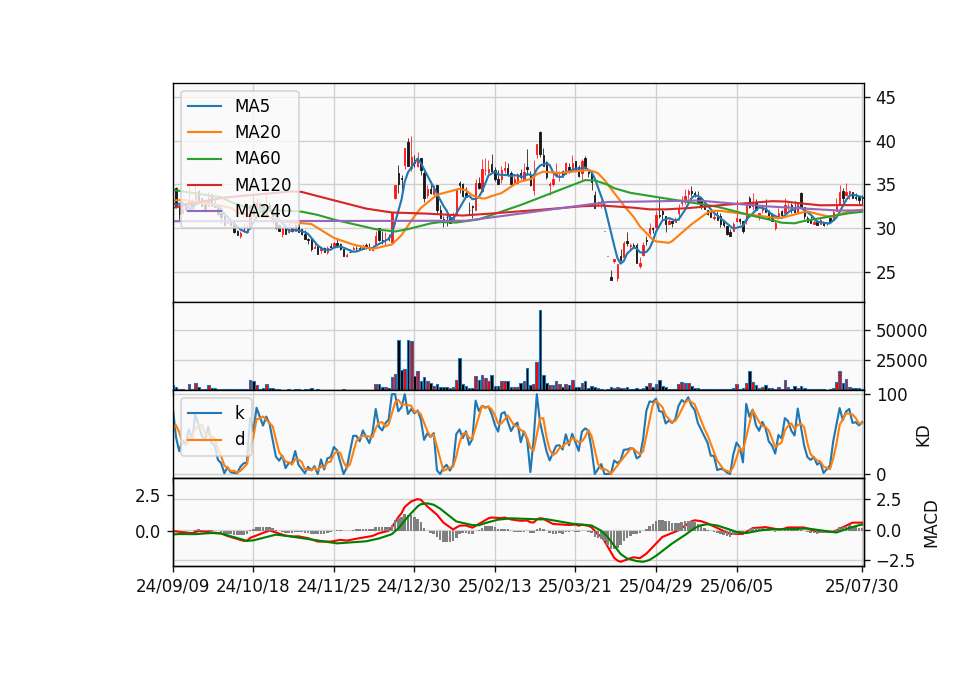Click the 24/12/30 date axis label
960x690 pixels.
click(414, 586)
